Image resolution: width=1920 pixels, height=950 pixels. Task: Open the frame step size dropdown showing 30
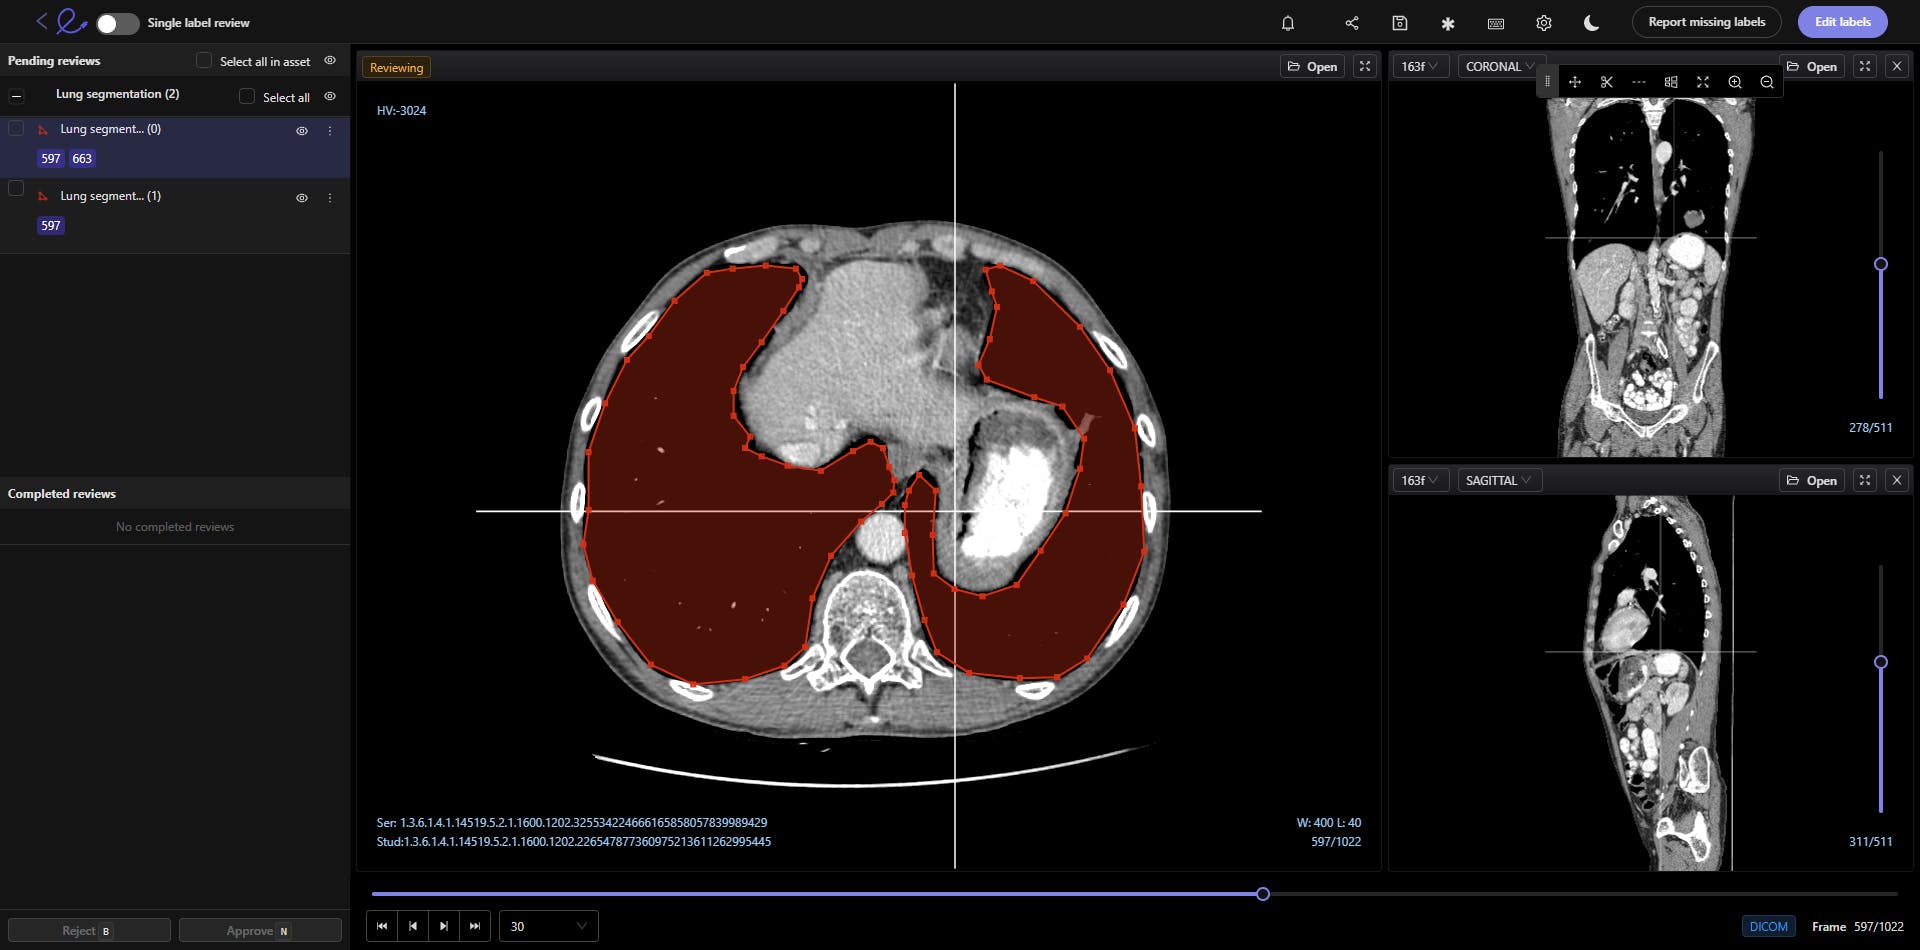pos(547,926)
